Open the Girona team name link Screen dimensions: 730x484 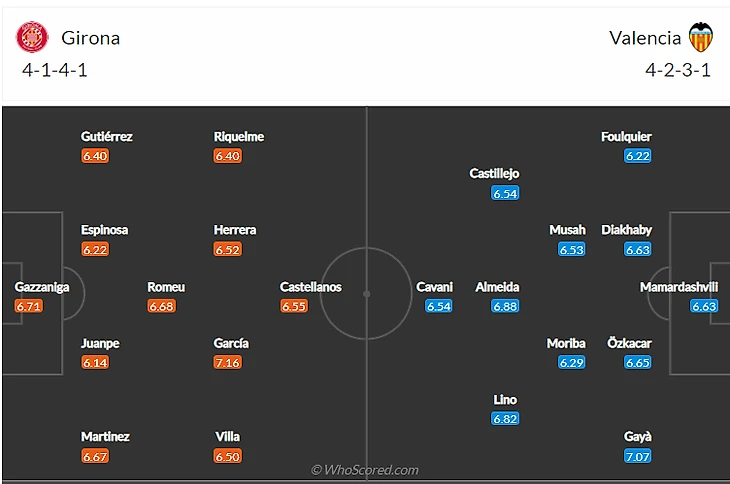pyautogui.click(x=91, y=38)
